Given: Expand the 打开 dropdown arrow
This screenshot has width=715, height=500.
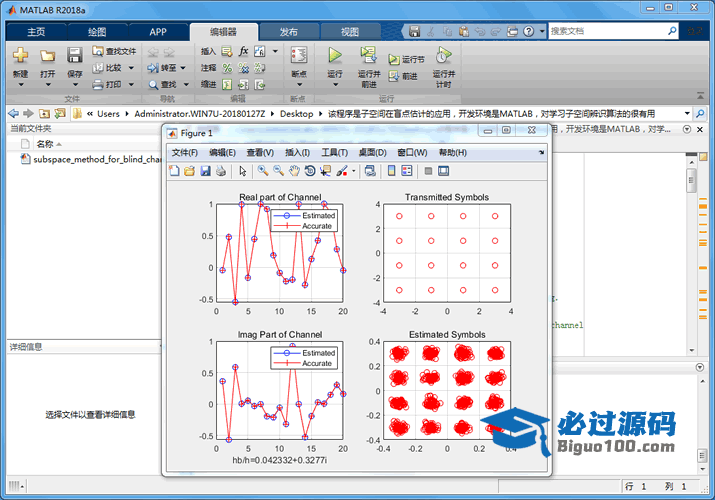Looking at the screenshot, I should [x=47, y=85].
